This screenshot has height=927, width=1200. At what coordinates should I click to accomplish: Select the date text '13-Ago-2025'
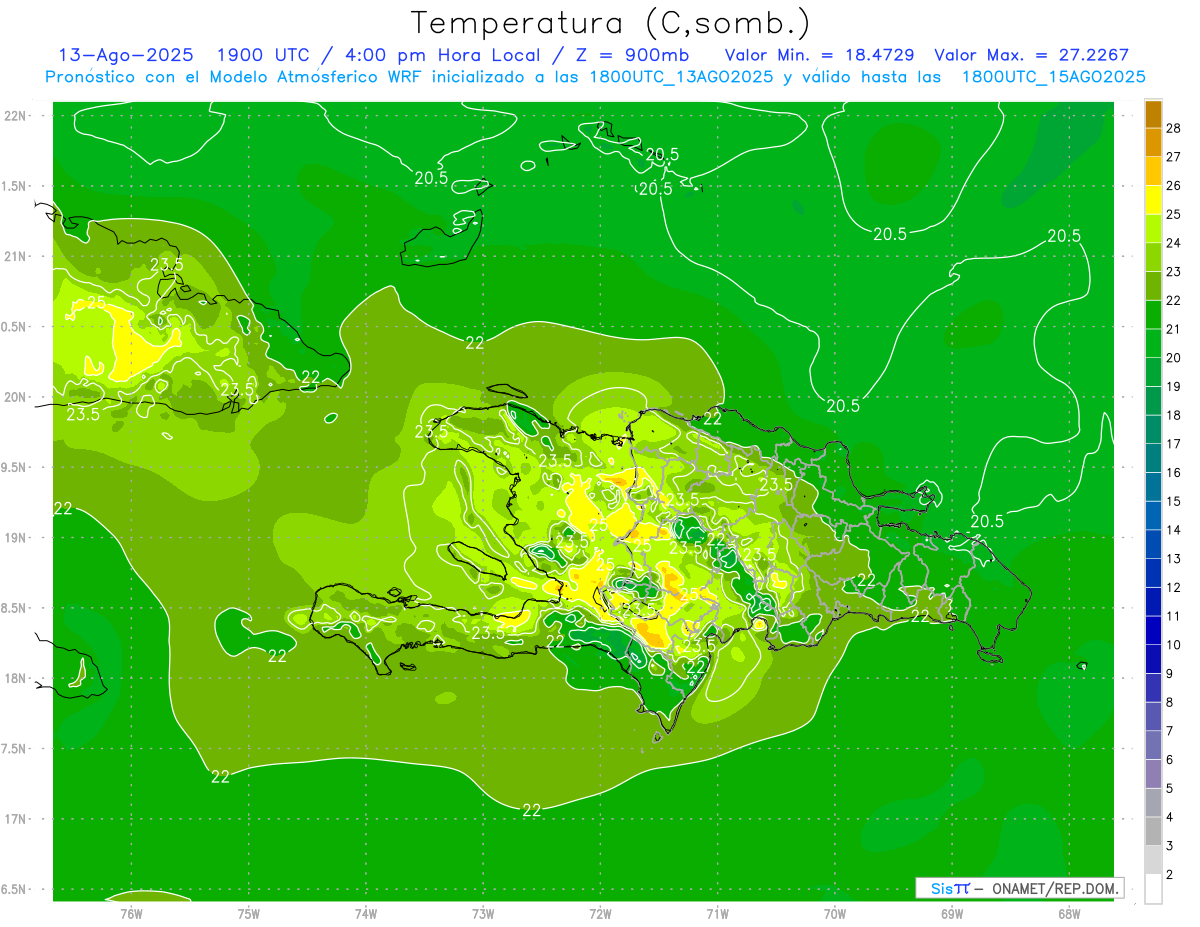point(128,55)
